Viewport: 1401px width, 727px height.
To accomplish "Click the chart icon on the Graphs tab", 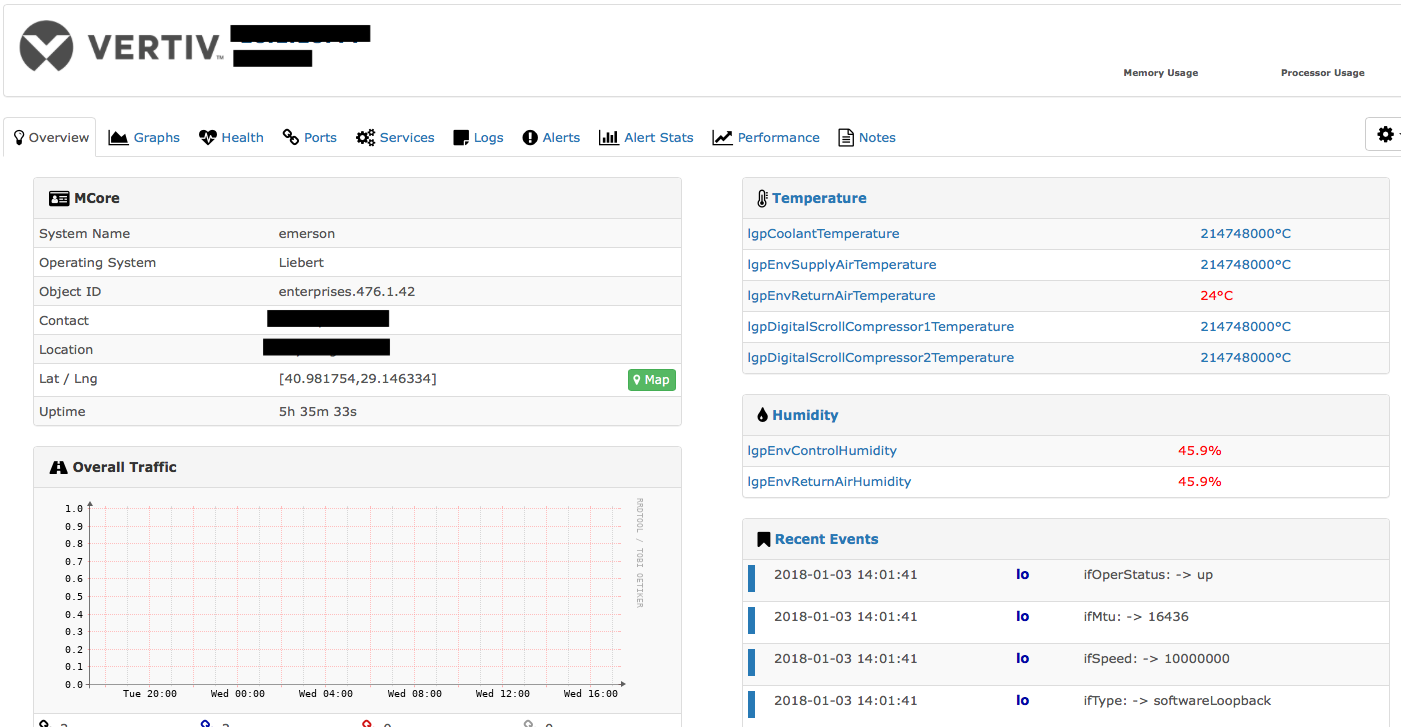I will [x=120, y=137].
